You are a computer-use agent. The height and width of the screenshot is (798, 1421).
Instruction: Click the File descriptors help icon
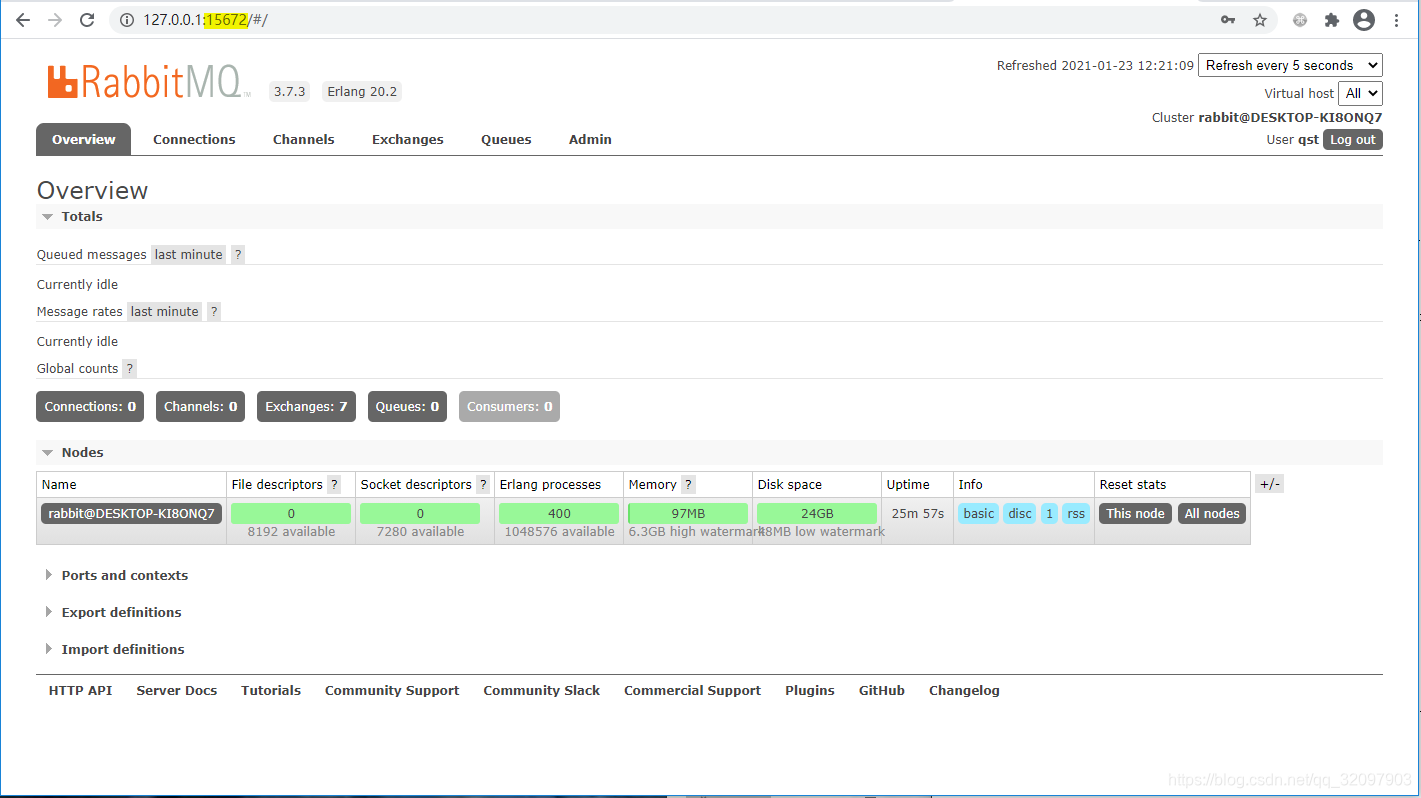pyautogui.click(x=334, y=485)
